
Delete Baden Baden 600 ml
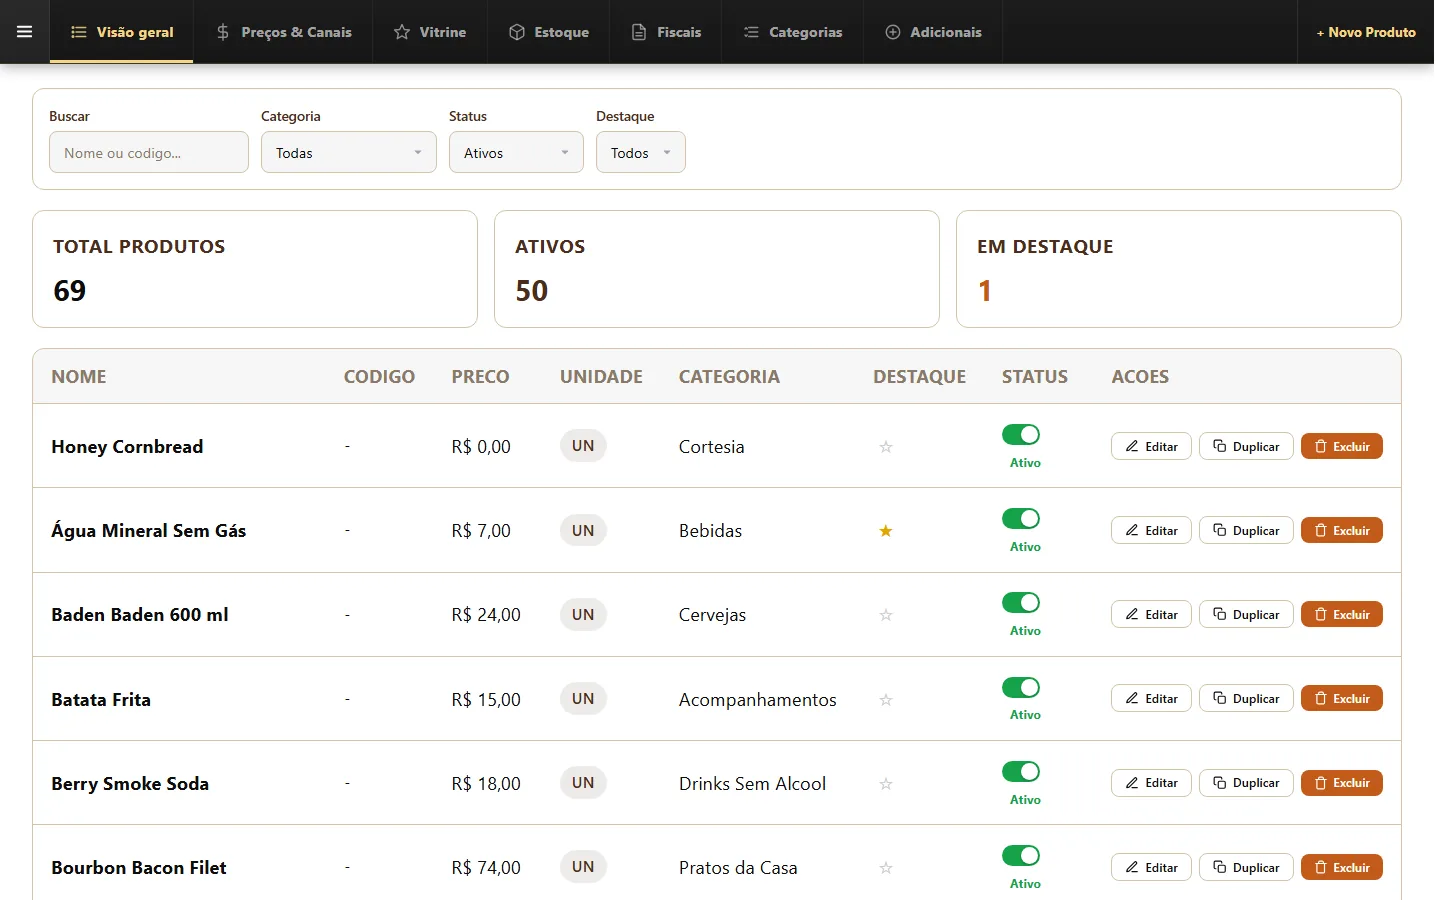[1342, 614]
